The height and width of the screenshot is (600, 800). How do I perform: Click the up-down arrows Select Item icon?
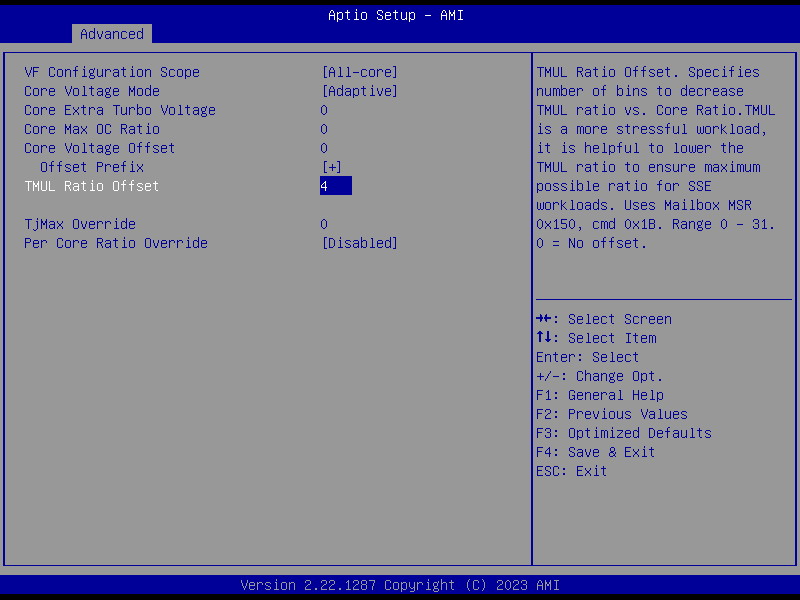[x=543, y=338]
